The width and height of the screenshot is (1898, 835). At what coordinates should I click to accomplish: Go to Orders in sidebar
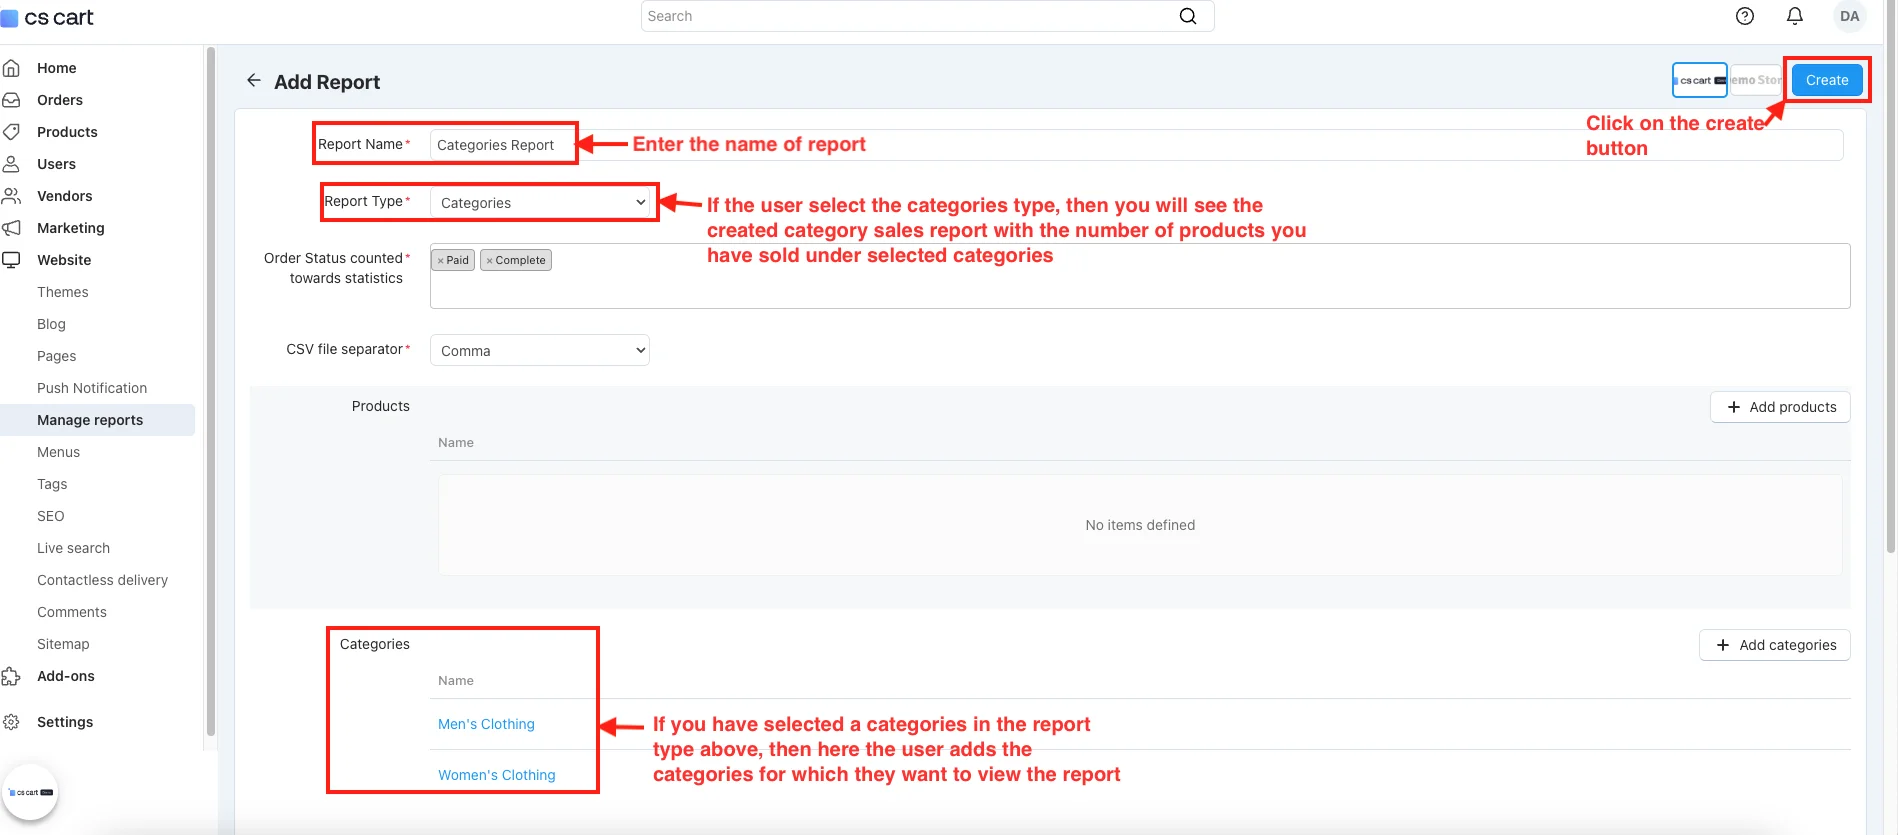pyautogui.click(x=60, y=100)
